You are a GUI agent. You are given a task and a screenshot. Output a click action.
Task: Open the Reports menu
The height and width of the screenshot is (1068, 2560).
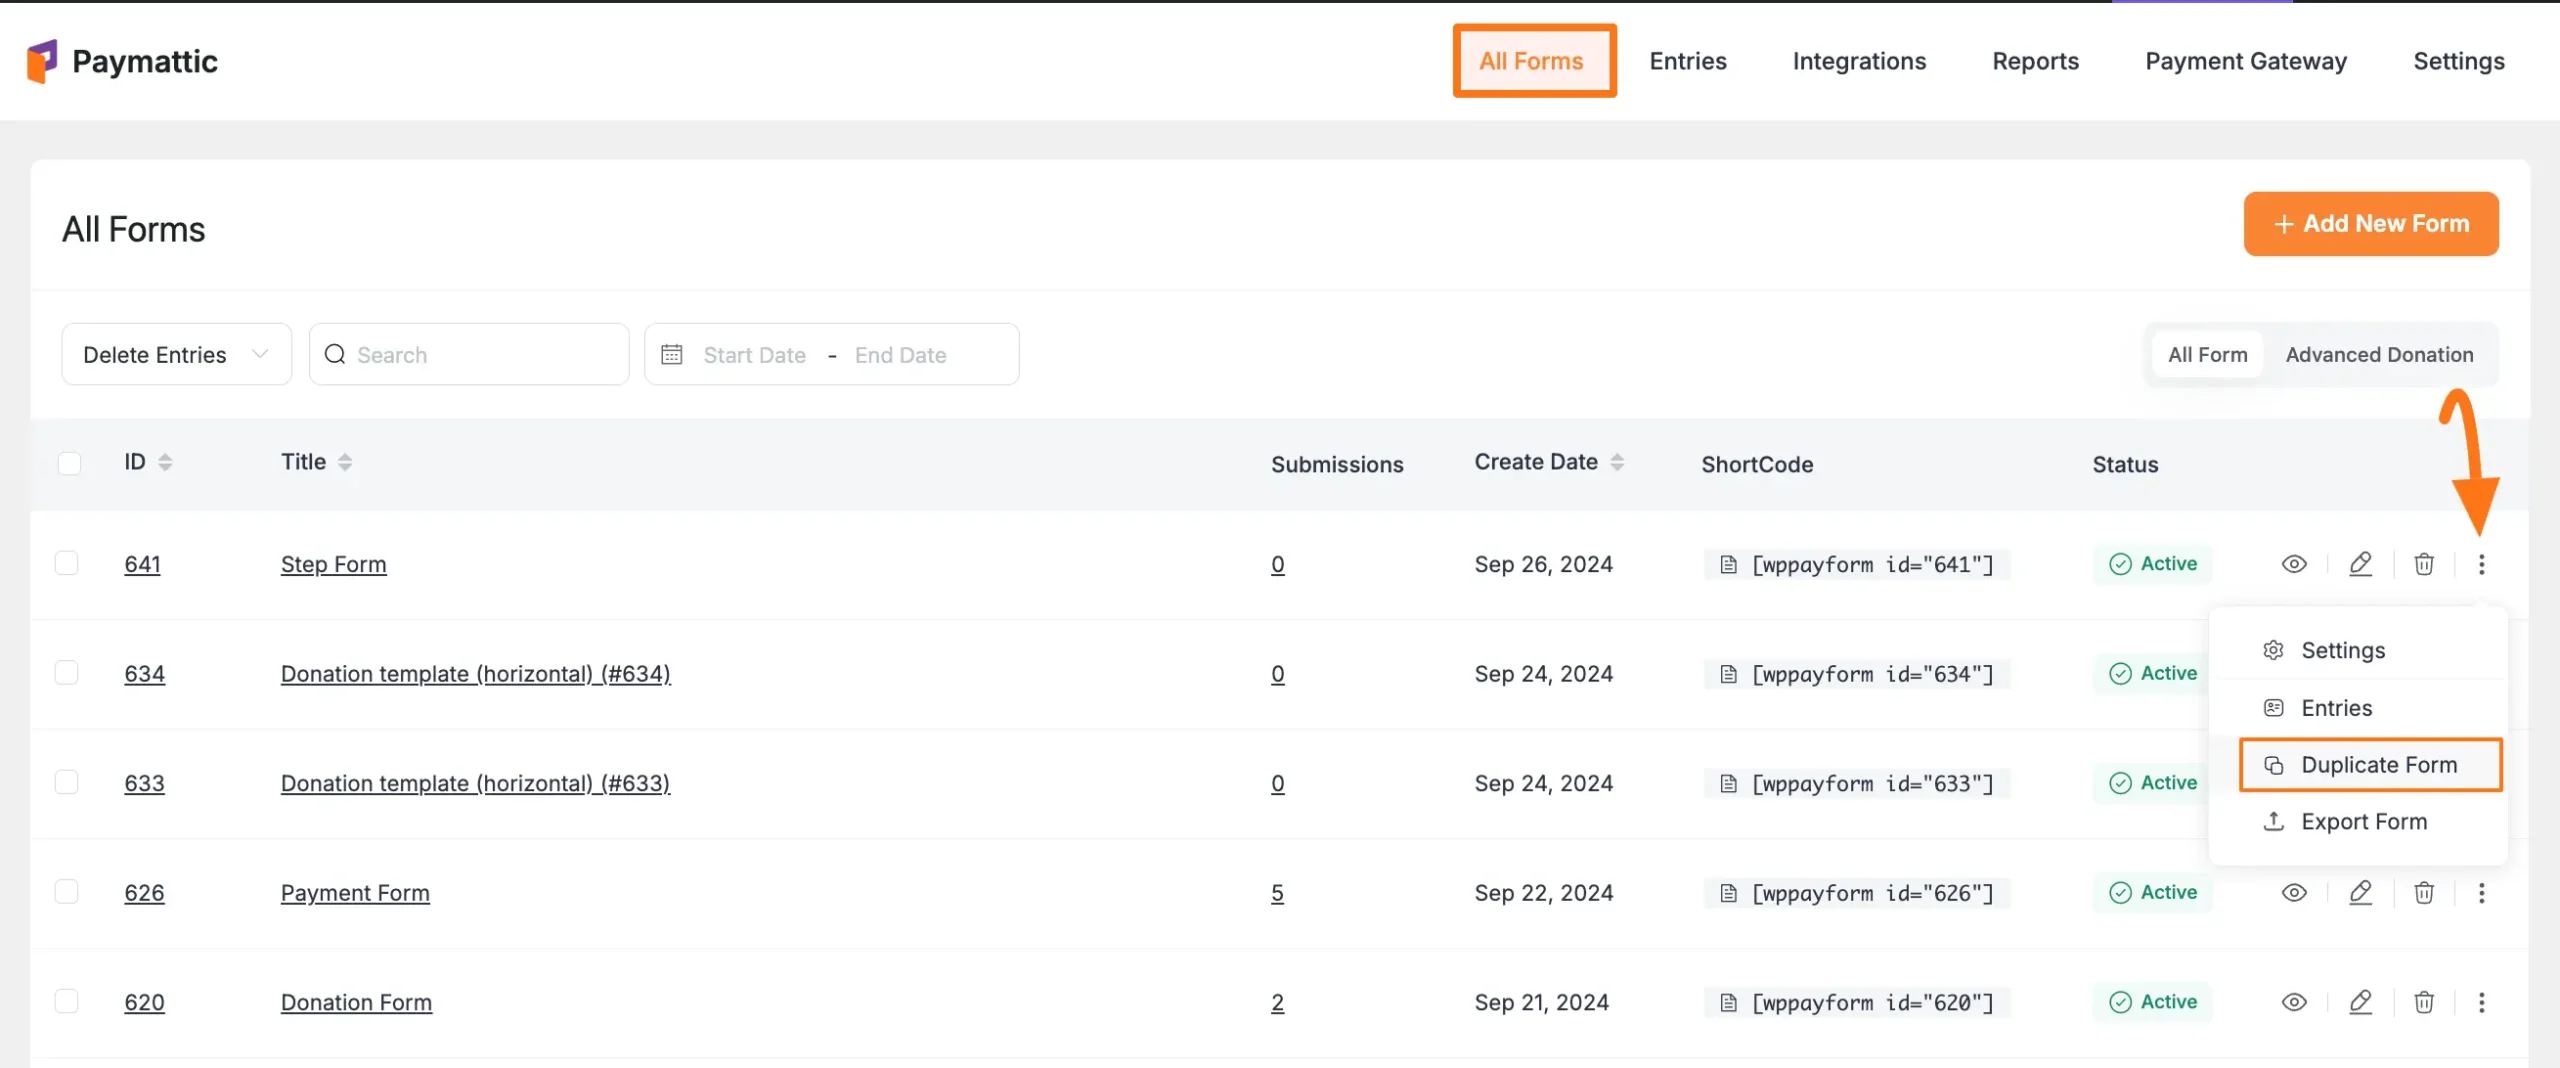pyautogui.click(x=2036, y=60)
